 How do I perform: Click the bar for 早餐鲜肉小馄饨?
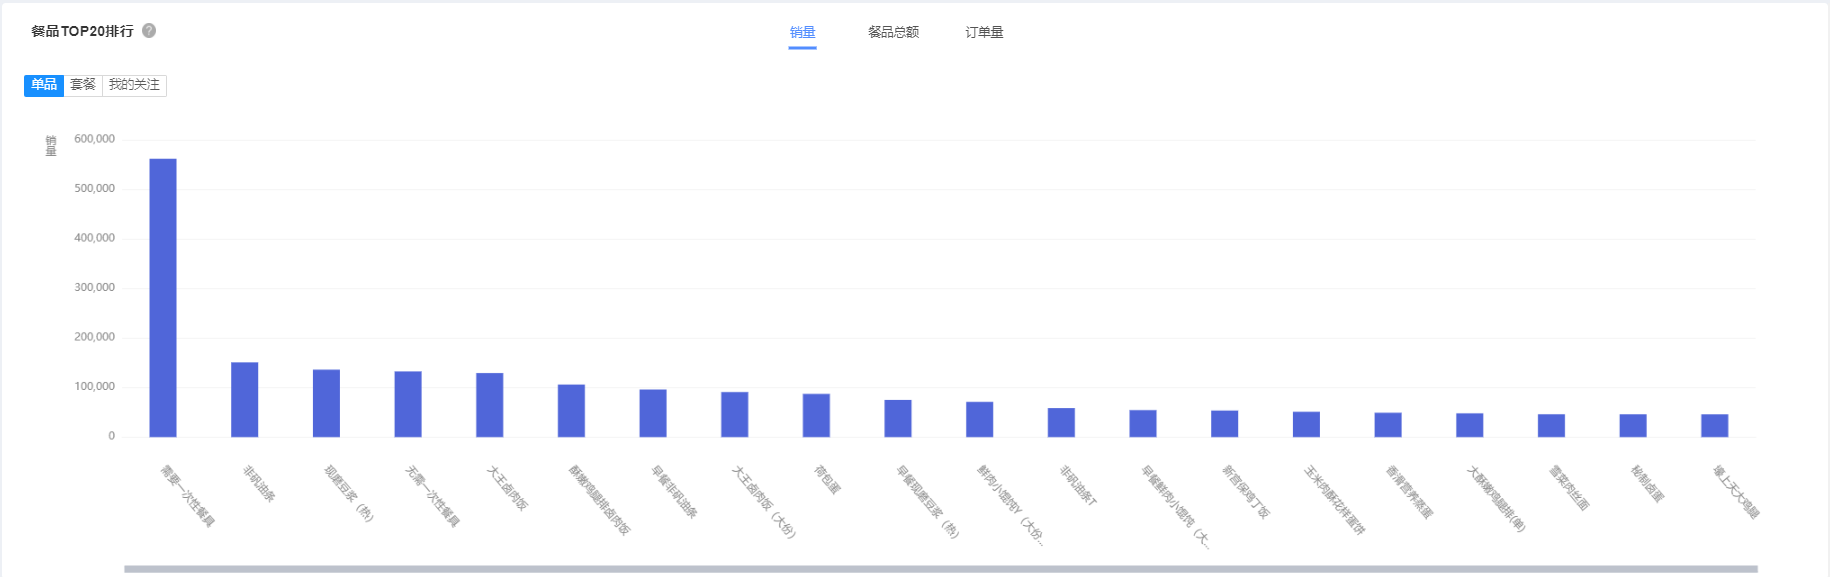[x=1143, y=423]
